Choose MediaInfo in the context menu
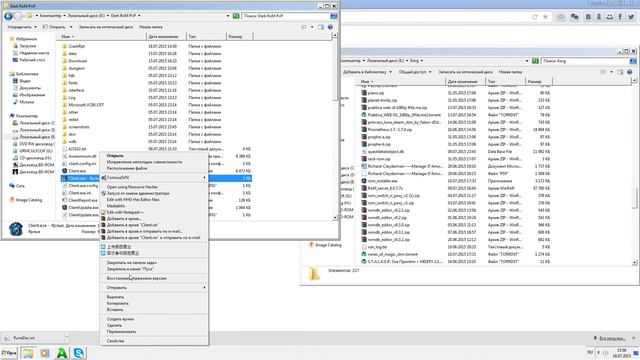Viewport: 640px width, 360px height. pyautogui.click(x=116, y=206)
